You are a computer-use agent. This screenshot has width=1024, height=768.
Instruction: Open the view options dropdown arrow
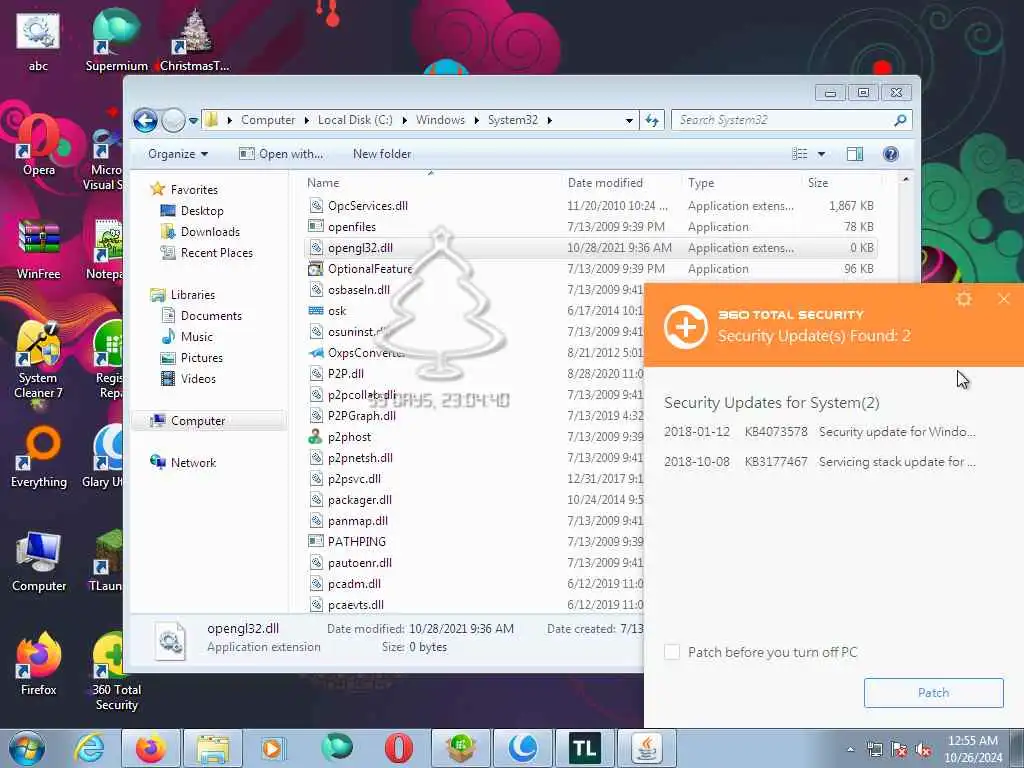822,154
